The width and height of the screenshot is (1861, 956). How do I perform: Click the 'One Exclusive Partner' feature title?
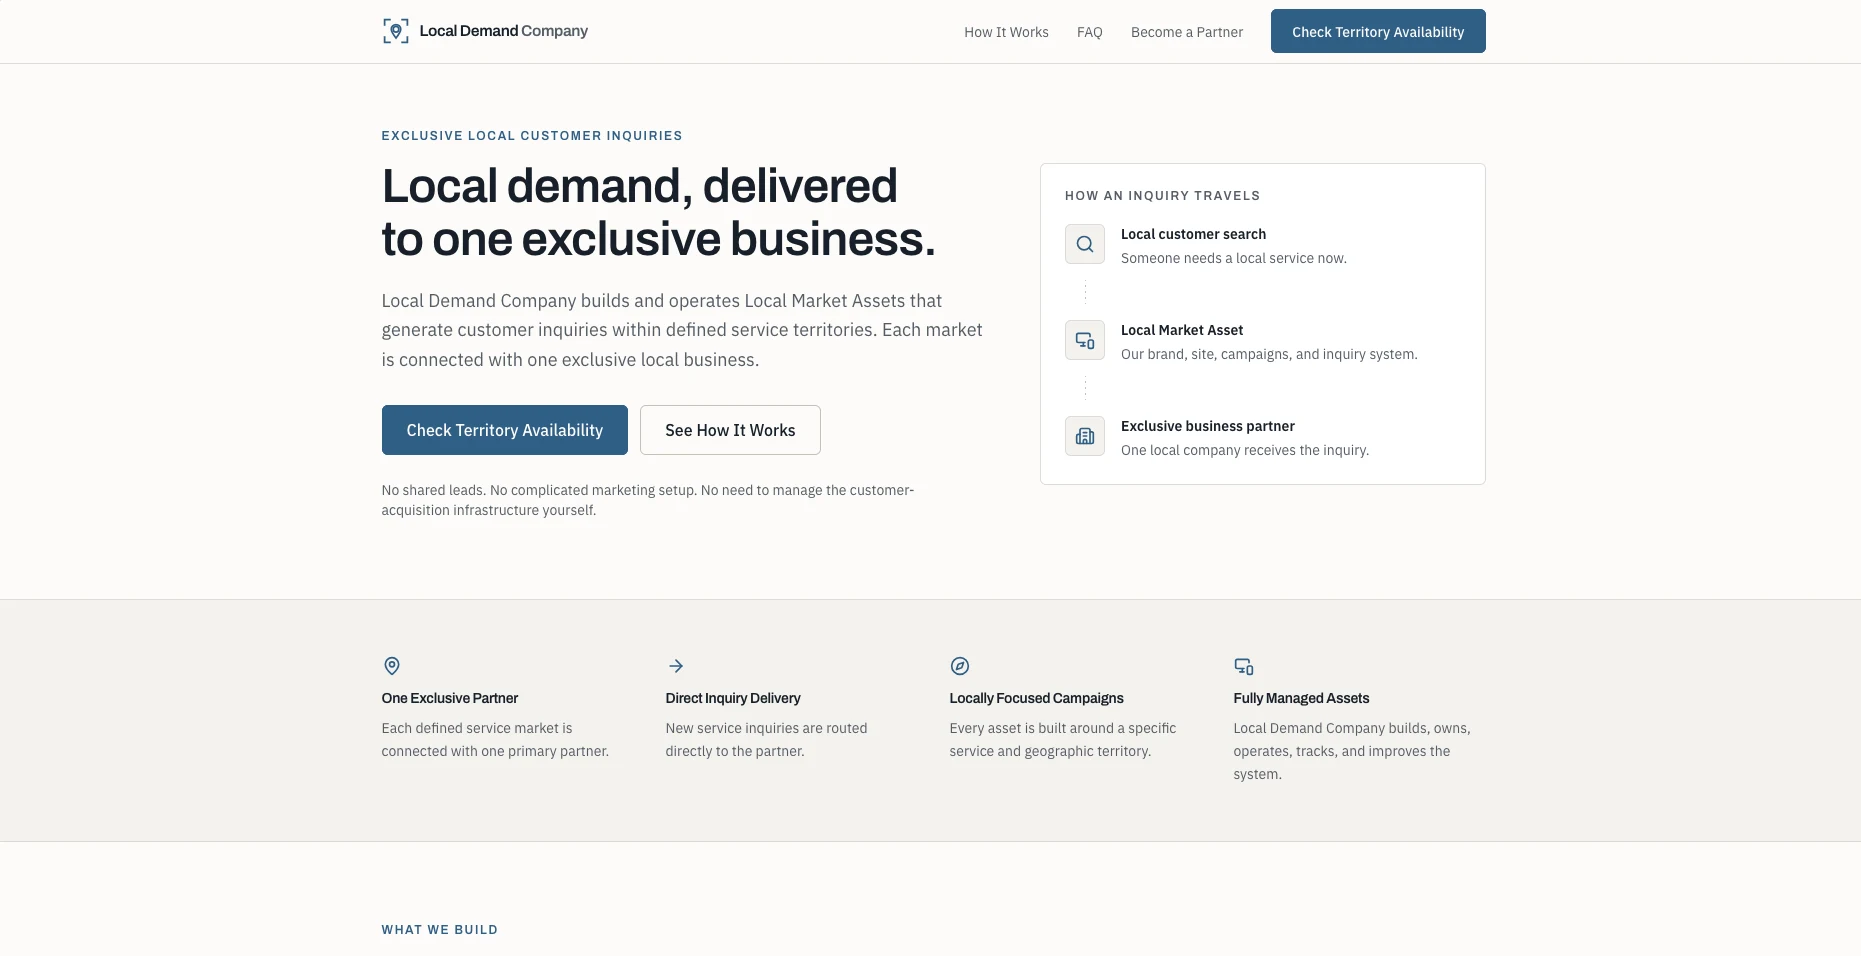coord(450,698)
